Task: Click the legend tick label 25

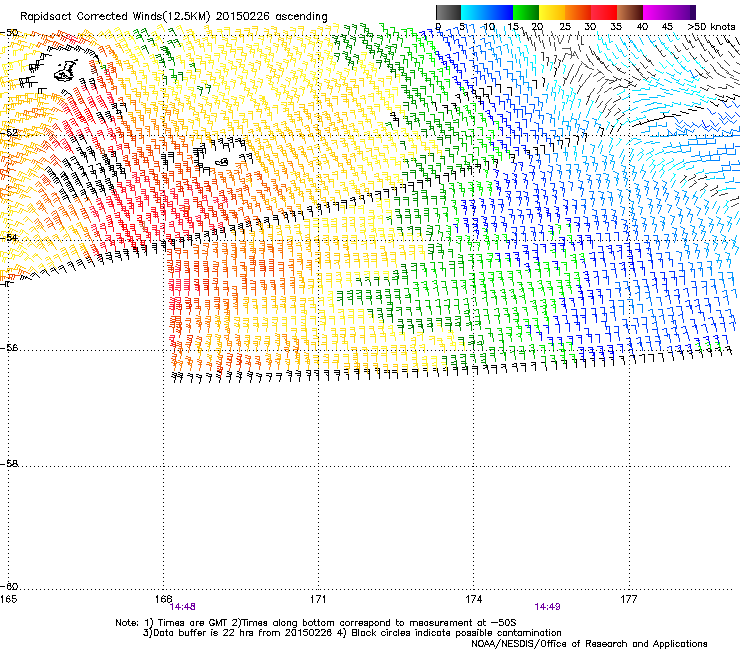Action: (565, 27)
